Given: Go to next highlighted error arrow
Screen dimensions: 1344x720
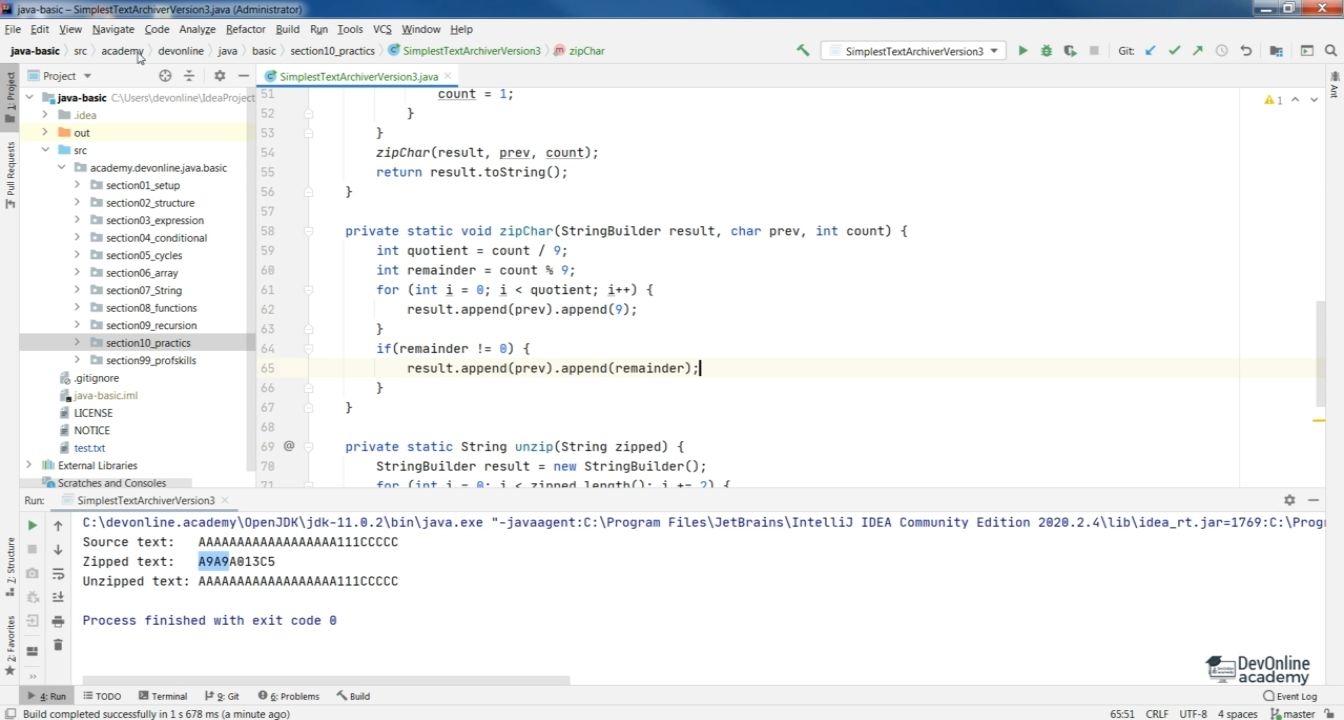Looking at the screenshot, I should coord(1315,100).
